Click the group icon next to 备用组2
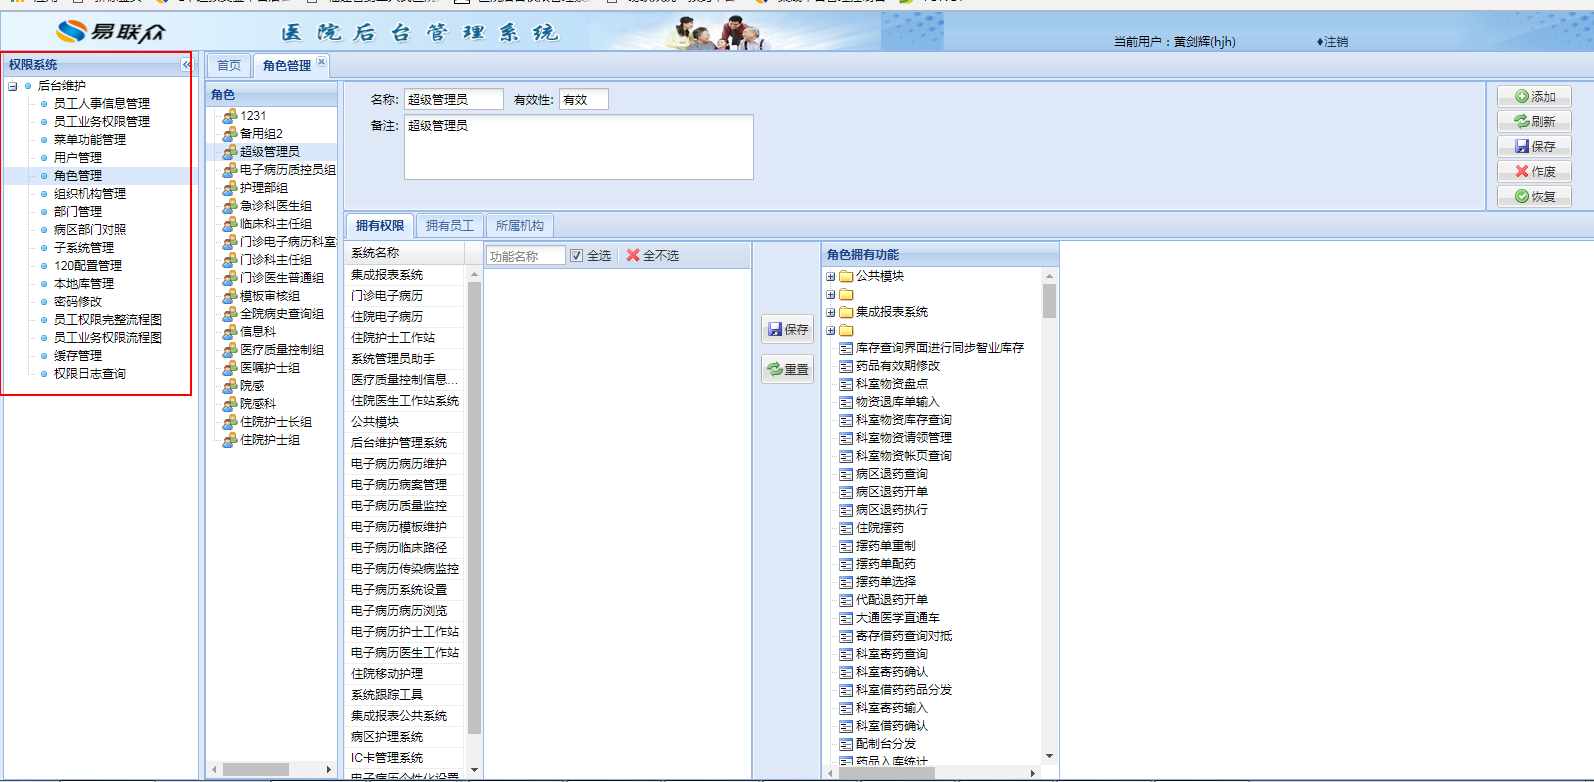 [229, 134]
